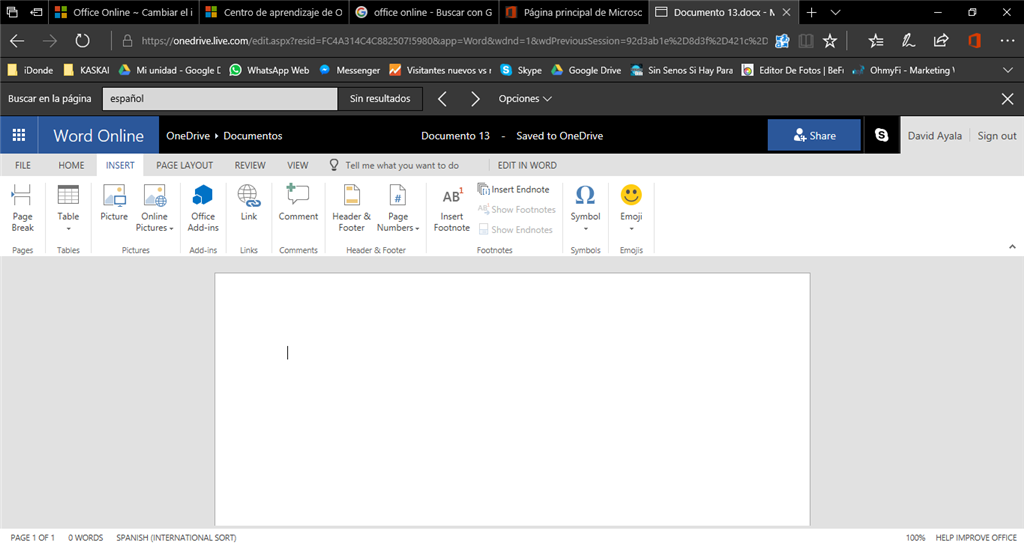Switch to the HOME tab
The height and width of the screenshot is (545, 1024).
[x=71, y=165]
